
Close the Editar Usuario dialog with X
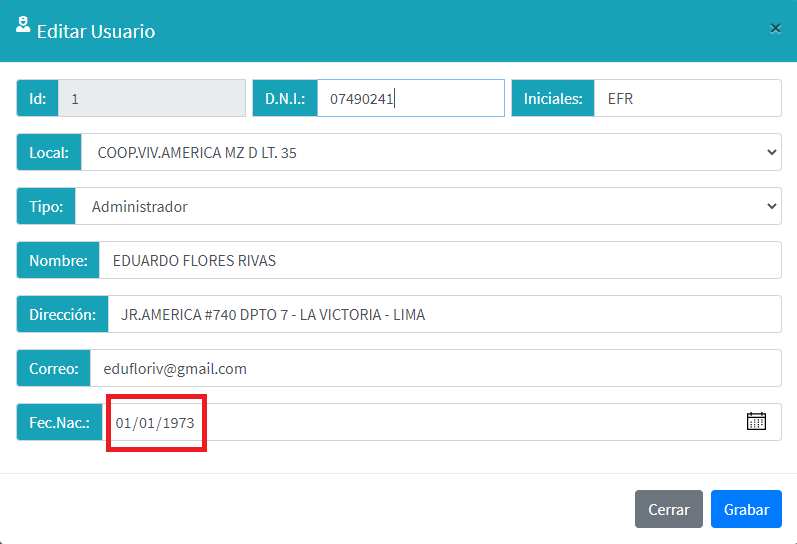[775, 29]
